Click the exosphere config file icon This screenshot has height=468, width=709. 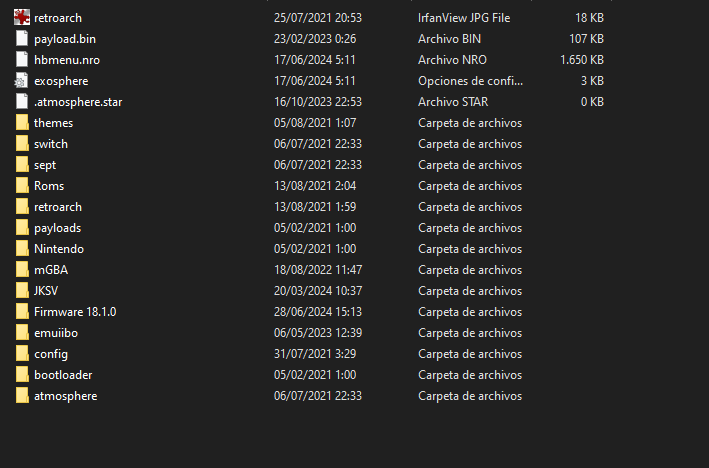[21, 80]
